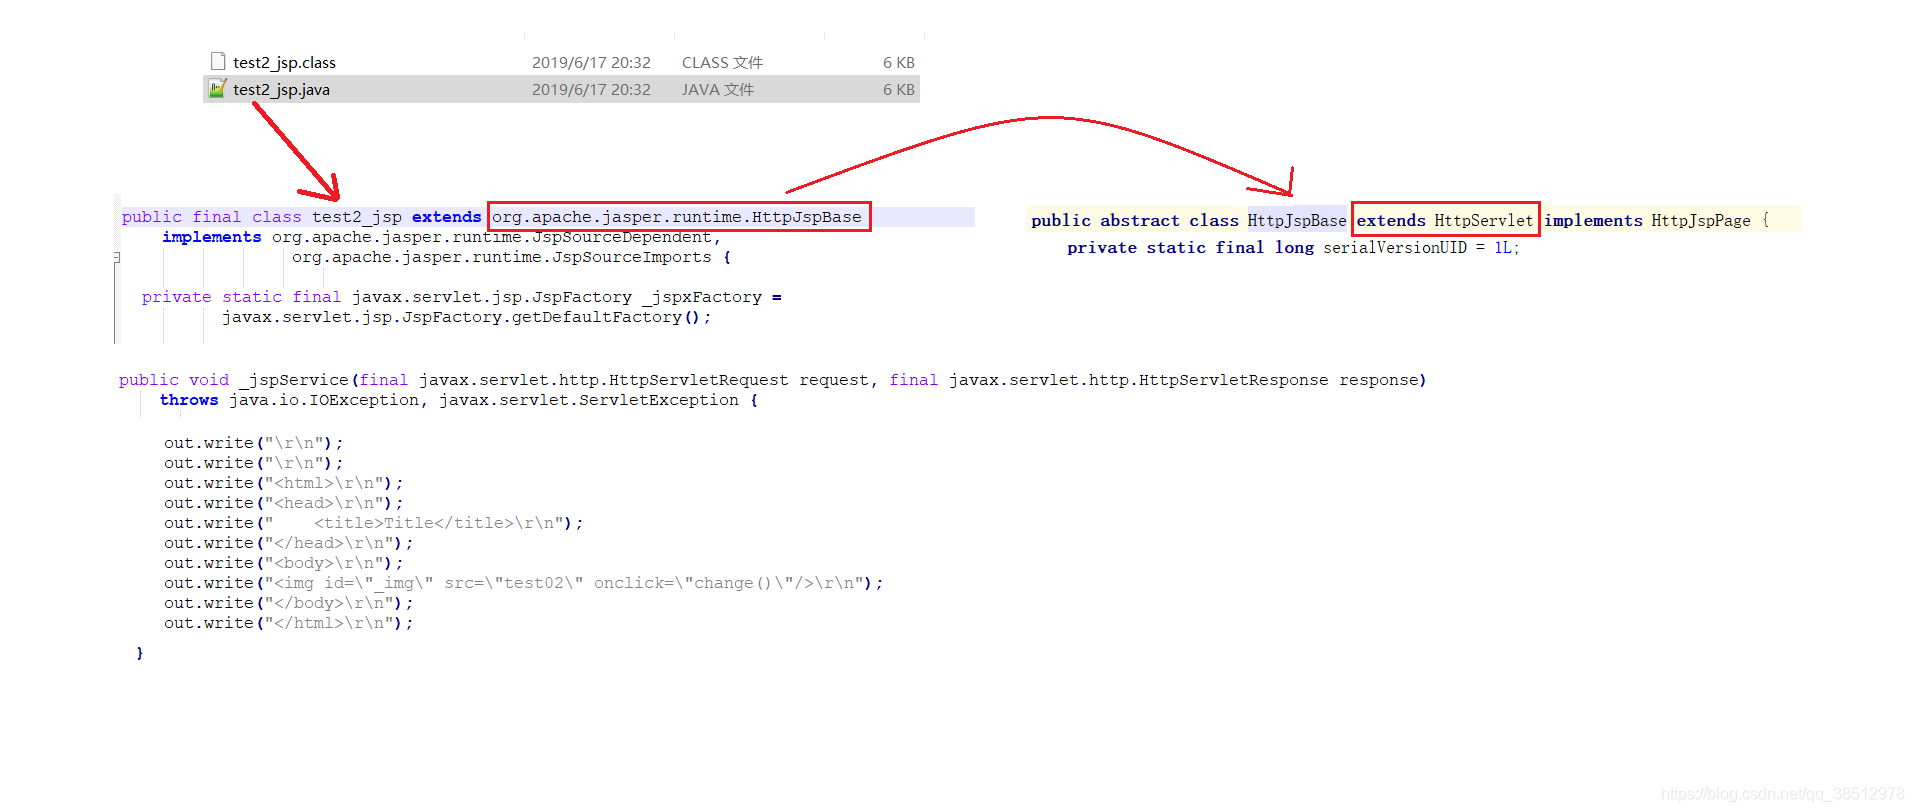
Task: Click the out.write img onclick change line
Action: [x=523, y=583]
